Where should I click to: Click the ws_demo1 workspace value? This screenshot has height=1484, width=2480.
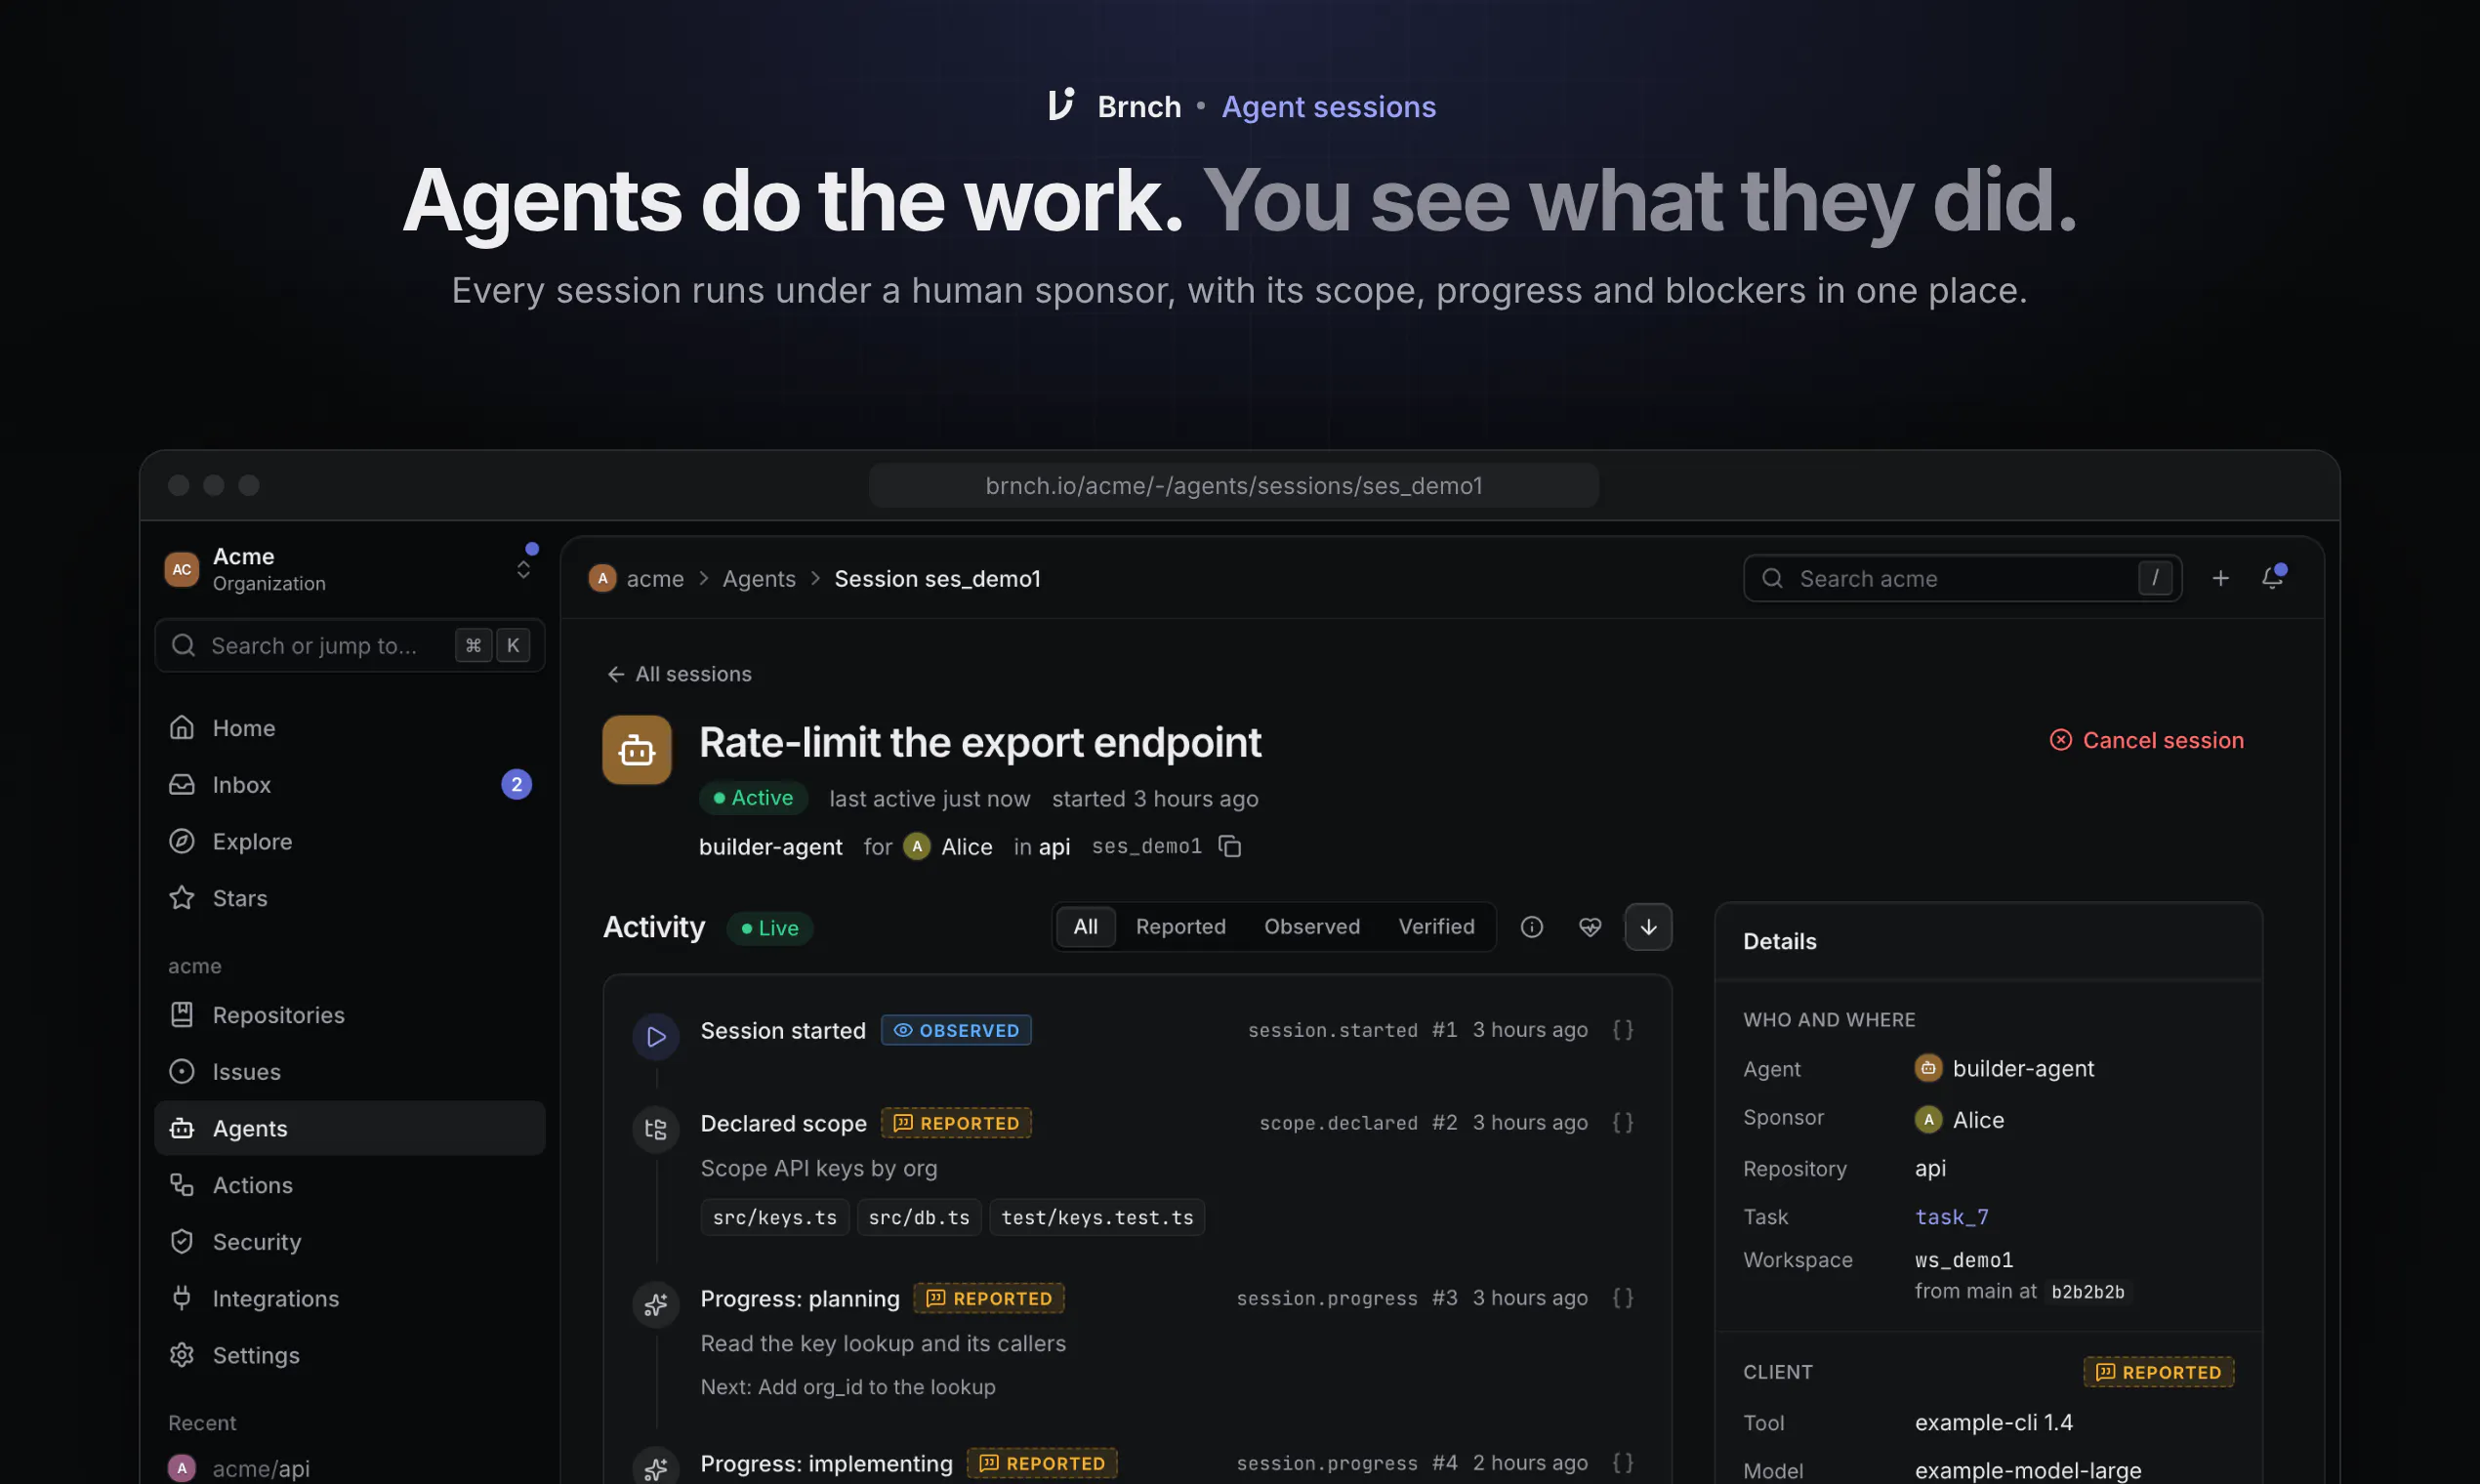pos(1963,1260)
